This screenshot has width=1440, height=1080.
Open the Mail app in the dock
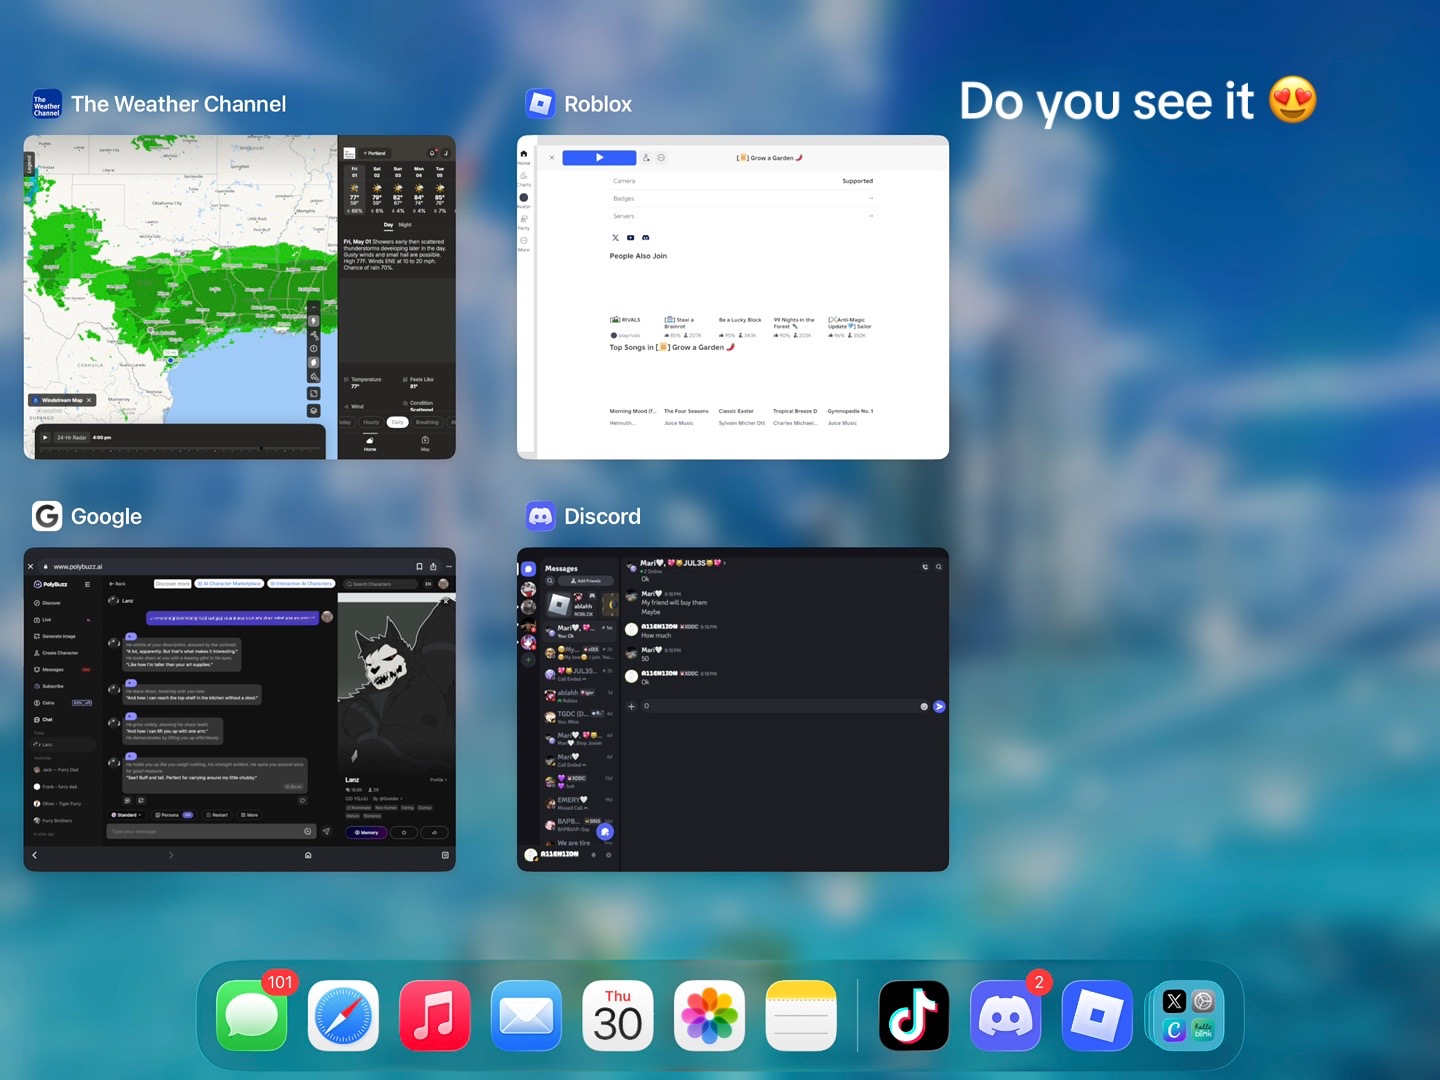[x=526, y=1016]
